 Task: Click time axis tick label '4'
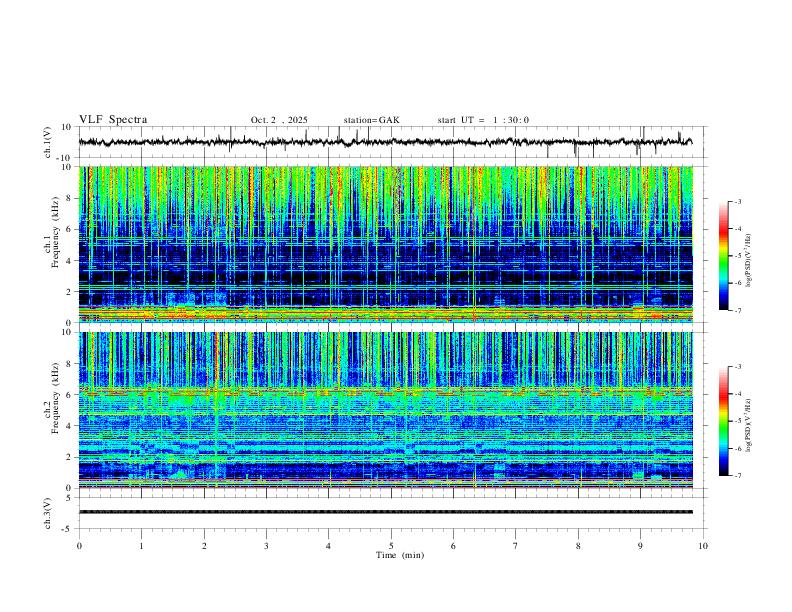tap(329, 546)
